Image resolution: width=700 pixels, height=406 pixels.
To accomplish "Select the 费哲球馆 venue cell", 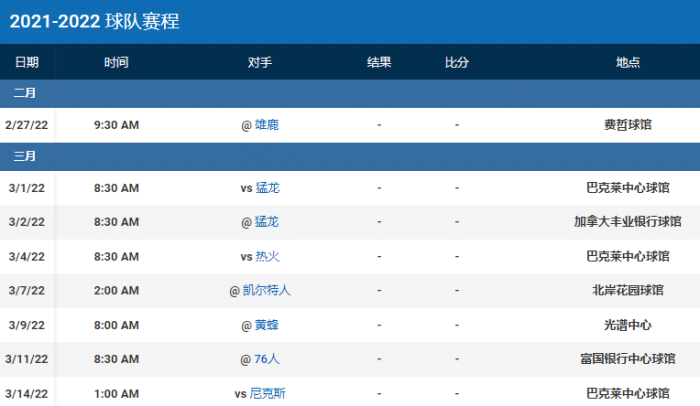I will tap(628, 125).
